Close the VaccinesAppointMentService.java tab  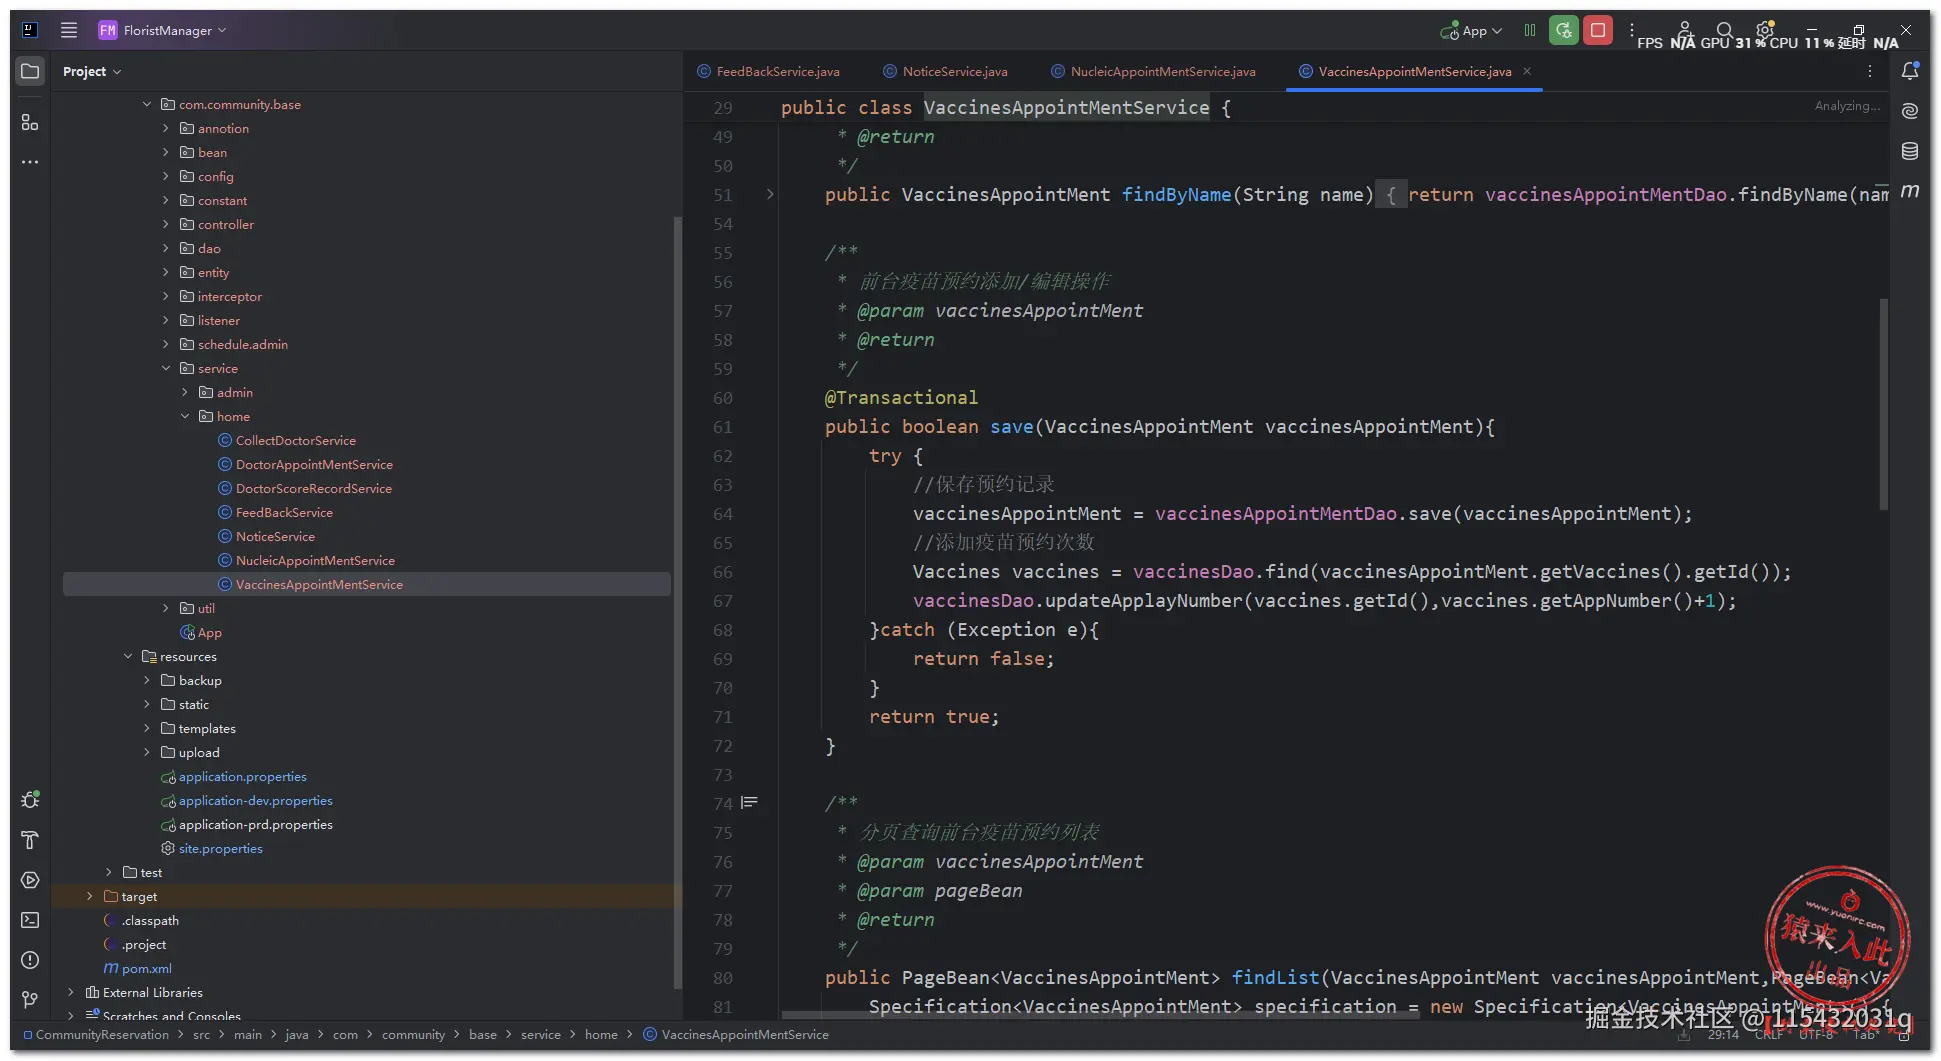point(1527,71)
